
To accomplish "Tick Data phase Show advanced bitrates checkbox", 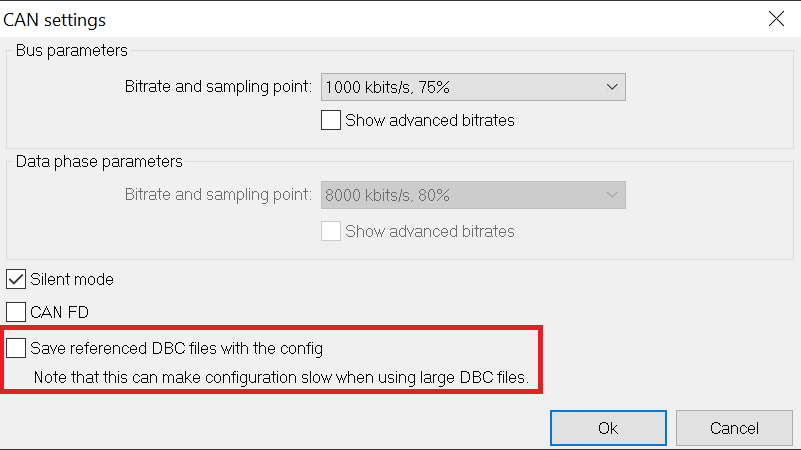I will pyautogui.click(x=331, y=231).
